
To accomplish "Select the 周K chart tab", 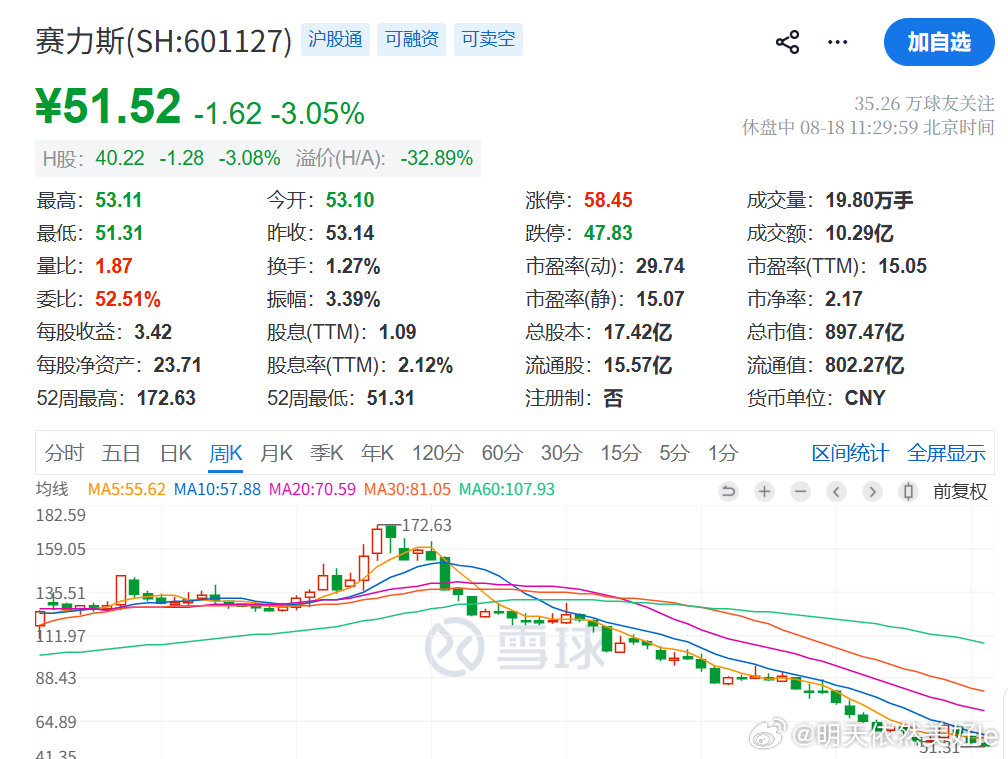I will point(226,453).
